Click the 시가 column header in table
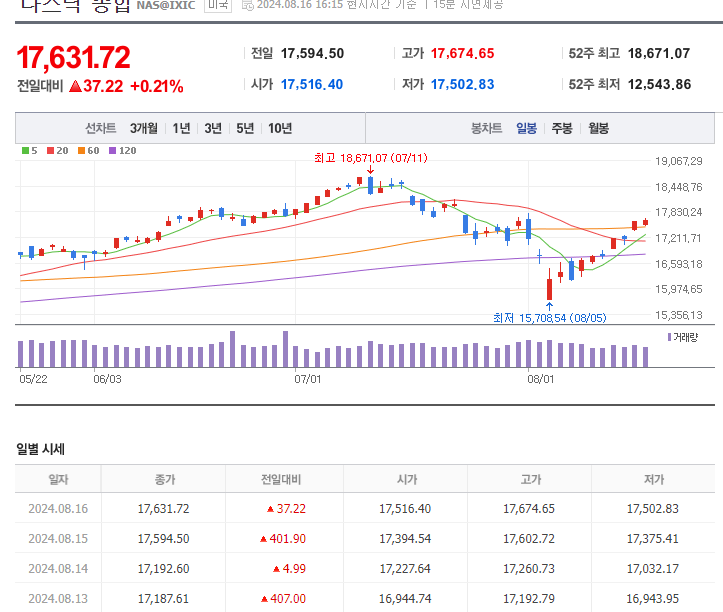 tap(407, 480)
